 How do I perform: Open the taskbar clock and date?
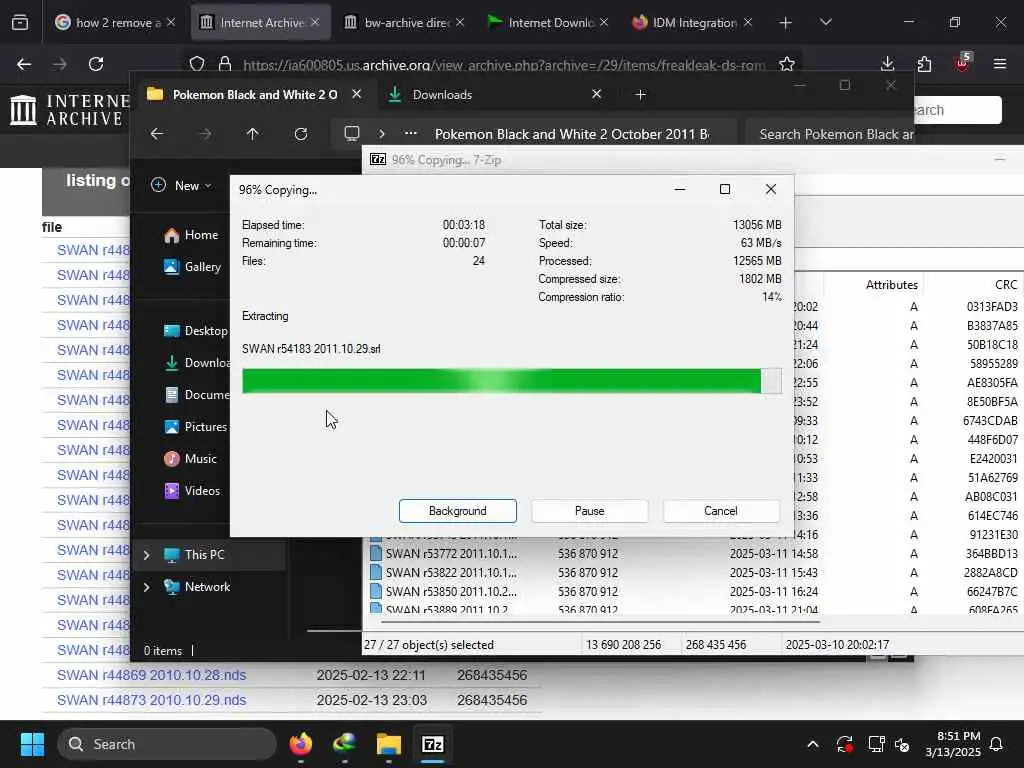point(953,744)
